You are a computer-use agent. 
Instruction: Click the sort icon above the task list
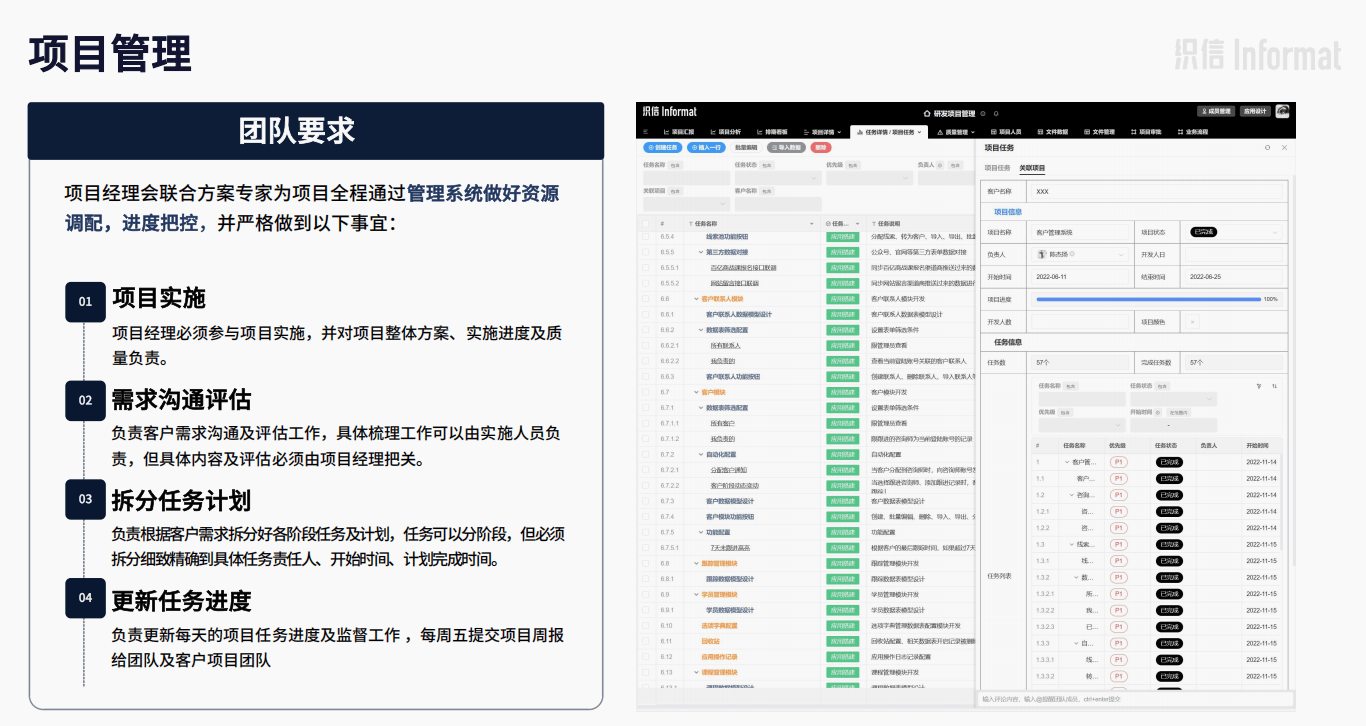coord(1274,386)
